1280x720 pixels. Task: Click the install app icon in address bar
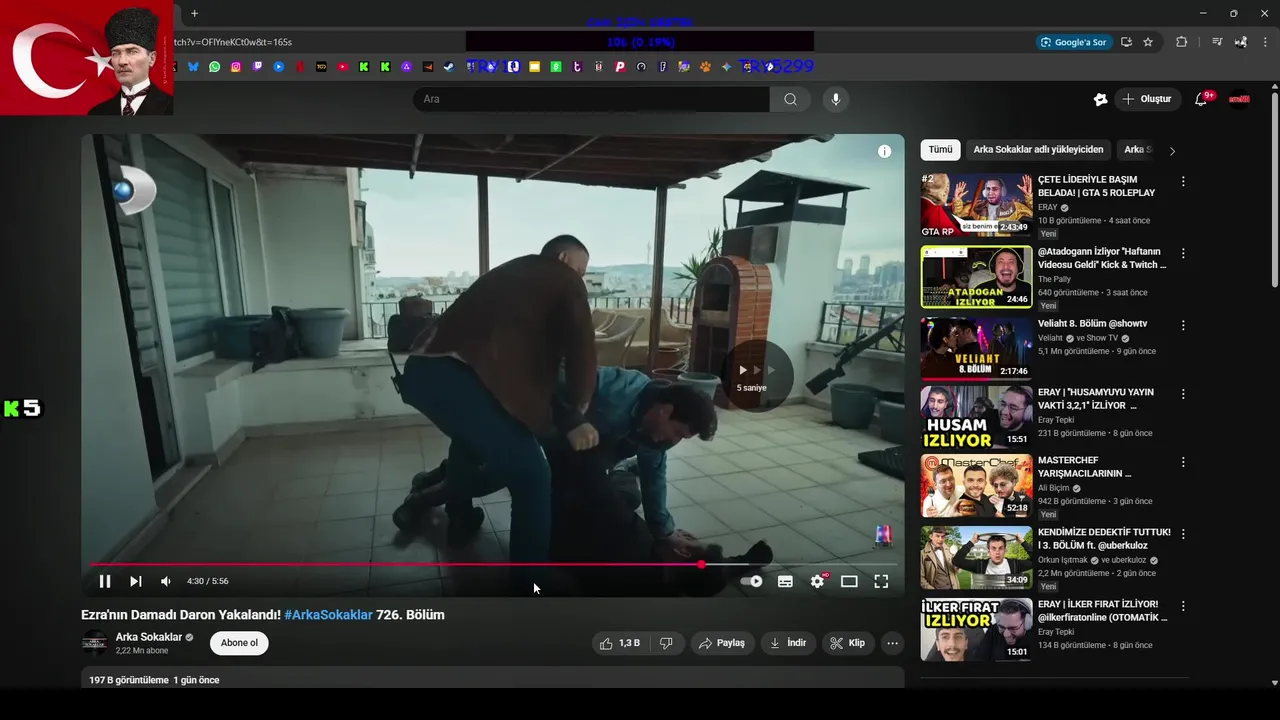(x=1126, y=42)
